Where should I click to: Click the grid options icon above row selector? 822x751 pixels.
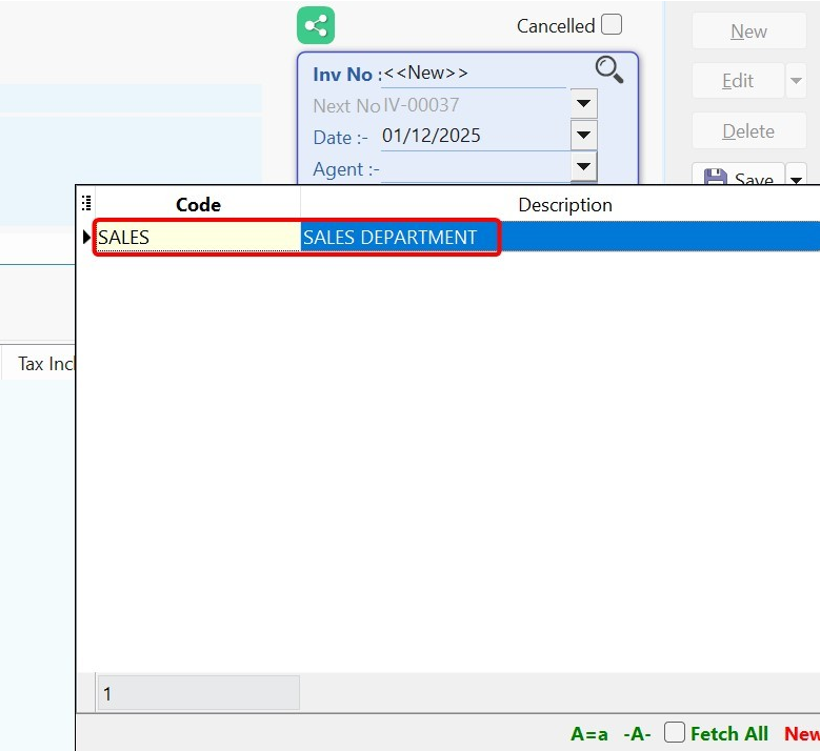[x=86, y=201]
